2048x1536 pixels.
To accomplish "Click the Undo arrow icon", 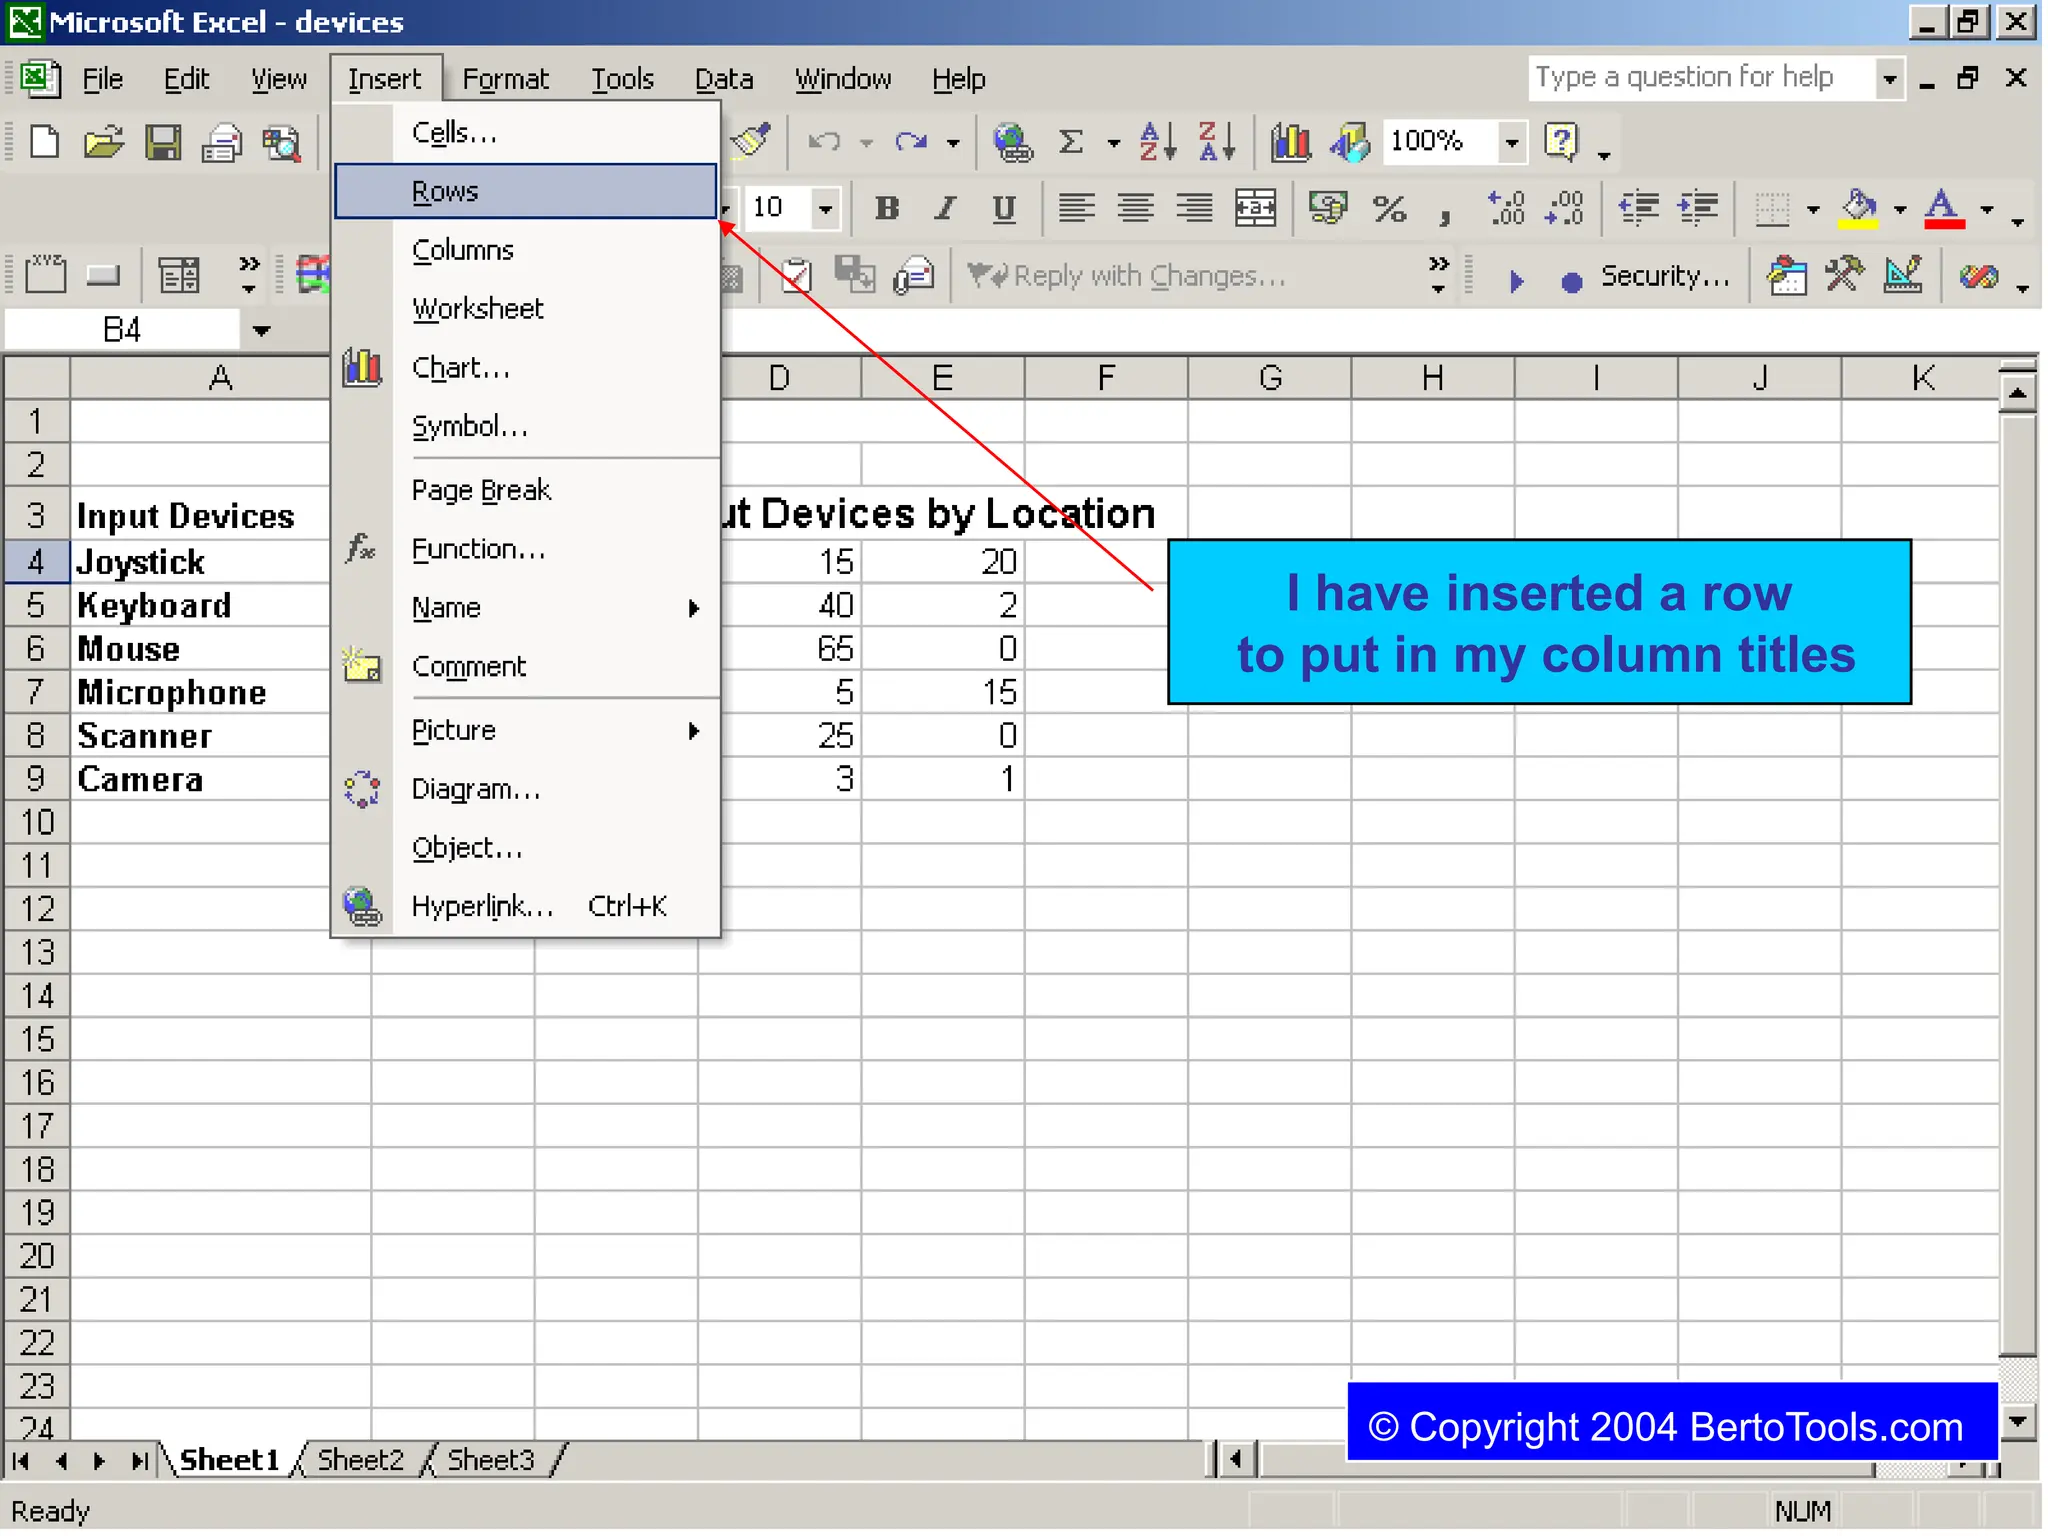I will point(824,143).
